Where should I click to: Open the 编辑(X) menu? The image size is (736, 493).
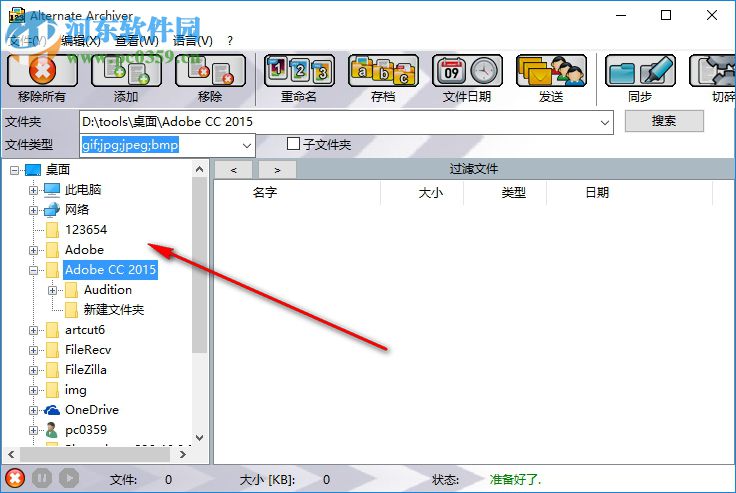81,41
